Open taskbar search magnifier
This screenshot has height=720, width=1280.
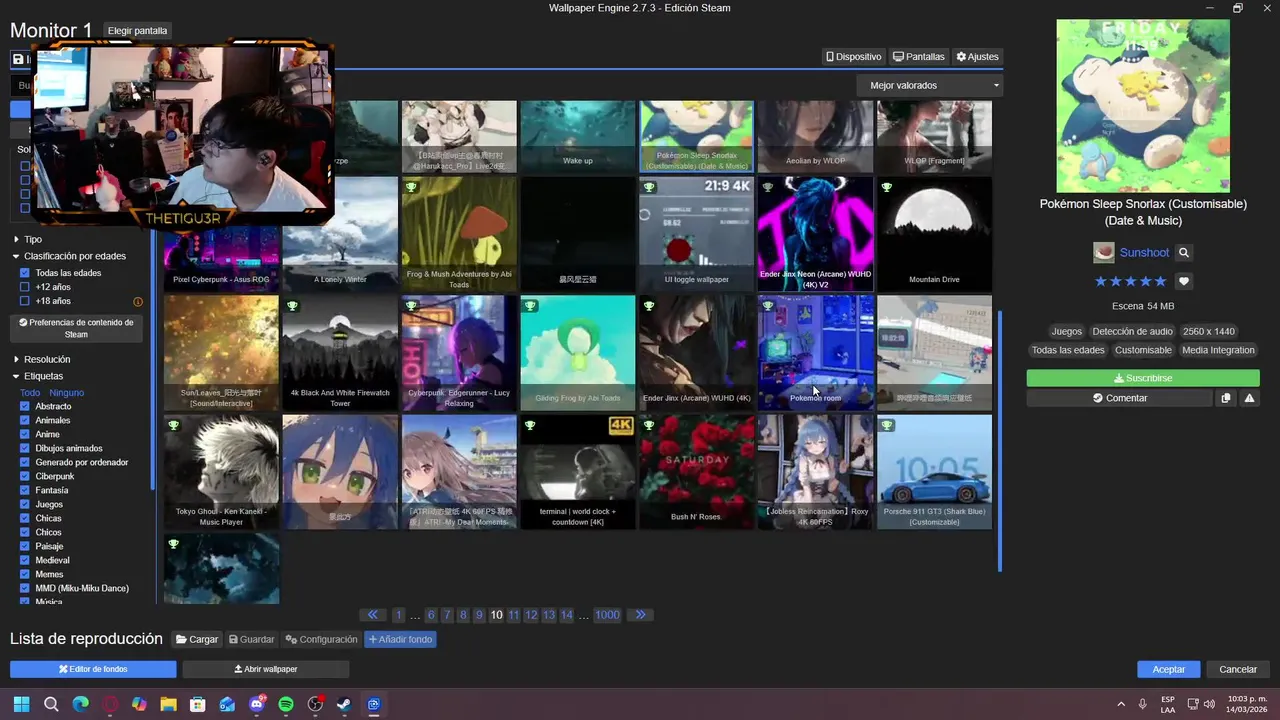pyautogui.click(x=51, y=704)
